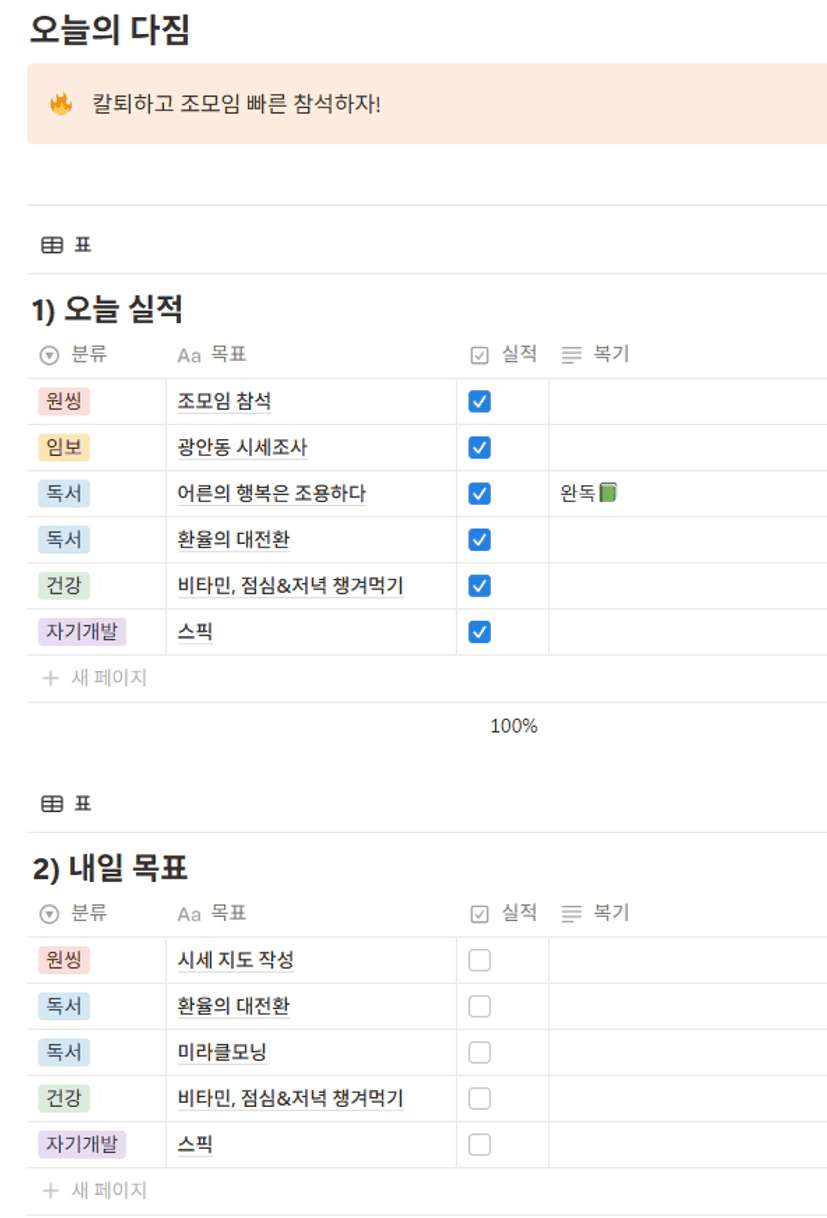Click the Aa 목표 title icon in 오늘 실적
Image resolution: width=827 pixels, height=1218 pixels.
pyautogui.click(x=189, y=355)
